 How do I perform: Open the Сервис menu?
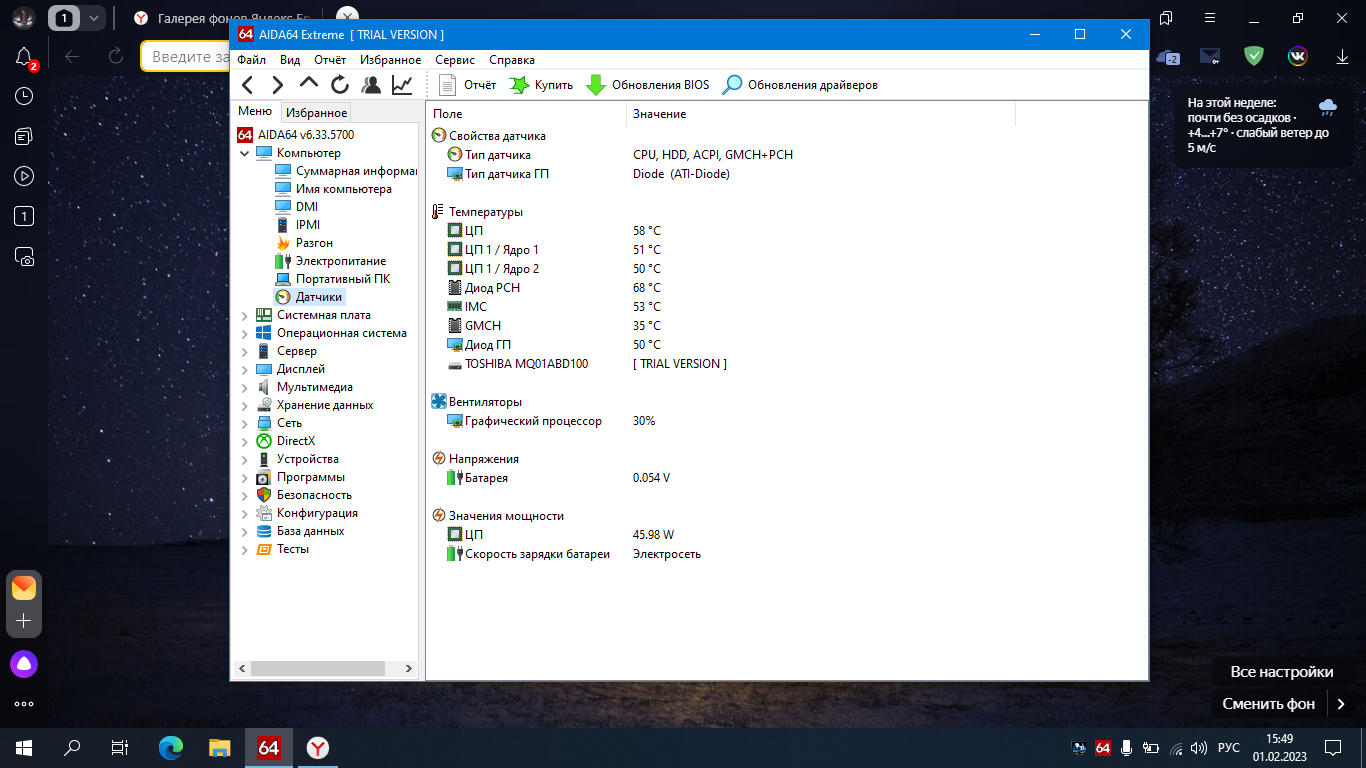tap(455, 60)
